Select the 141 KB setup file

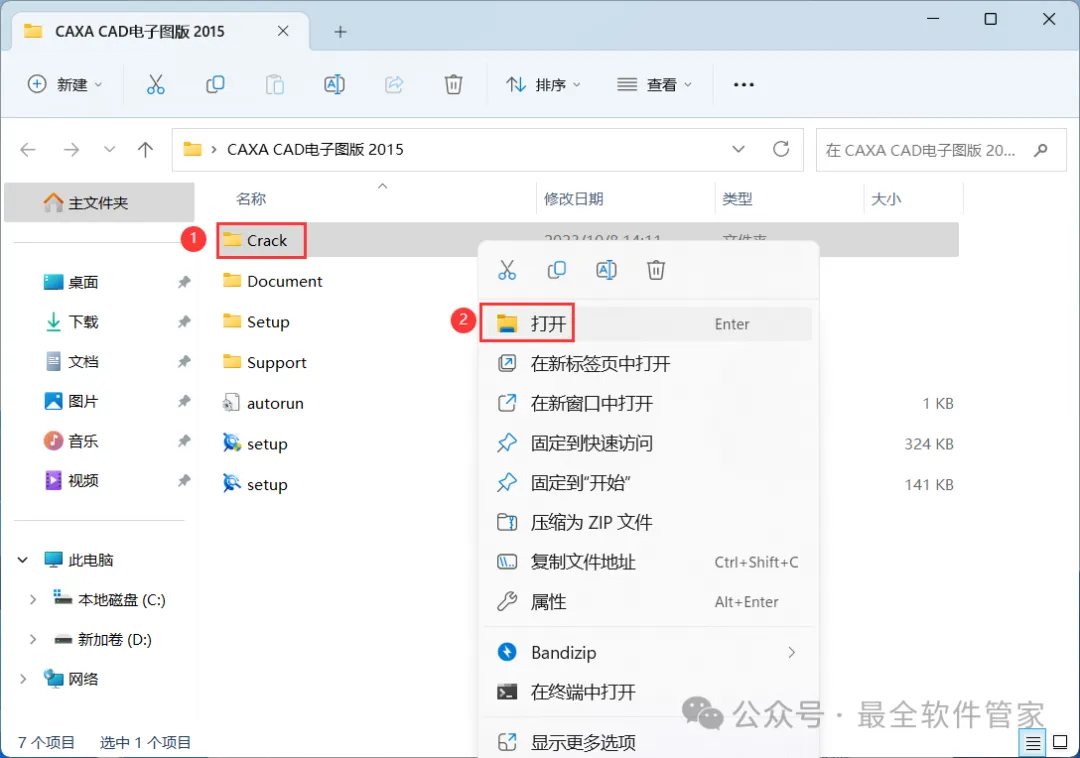click(x=255, y=484)
